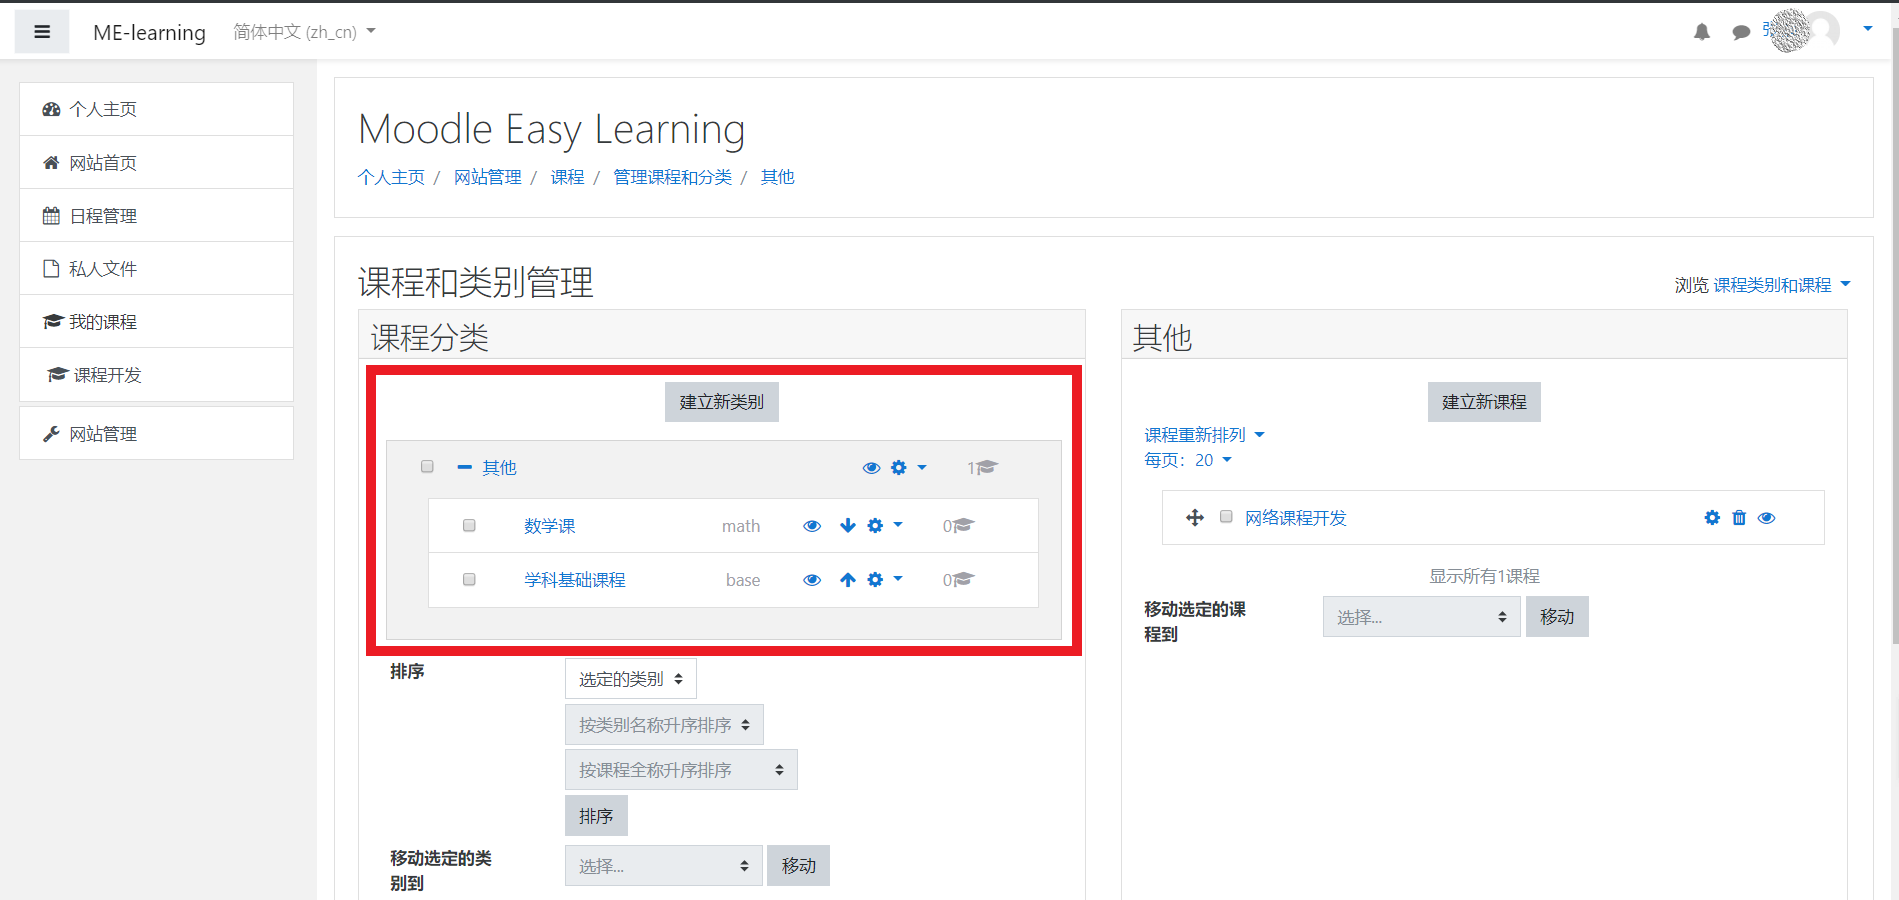Check the 网络课程开发 checkbox
Screen dimensions: 1899x900
point(1225,517)
